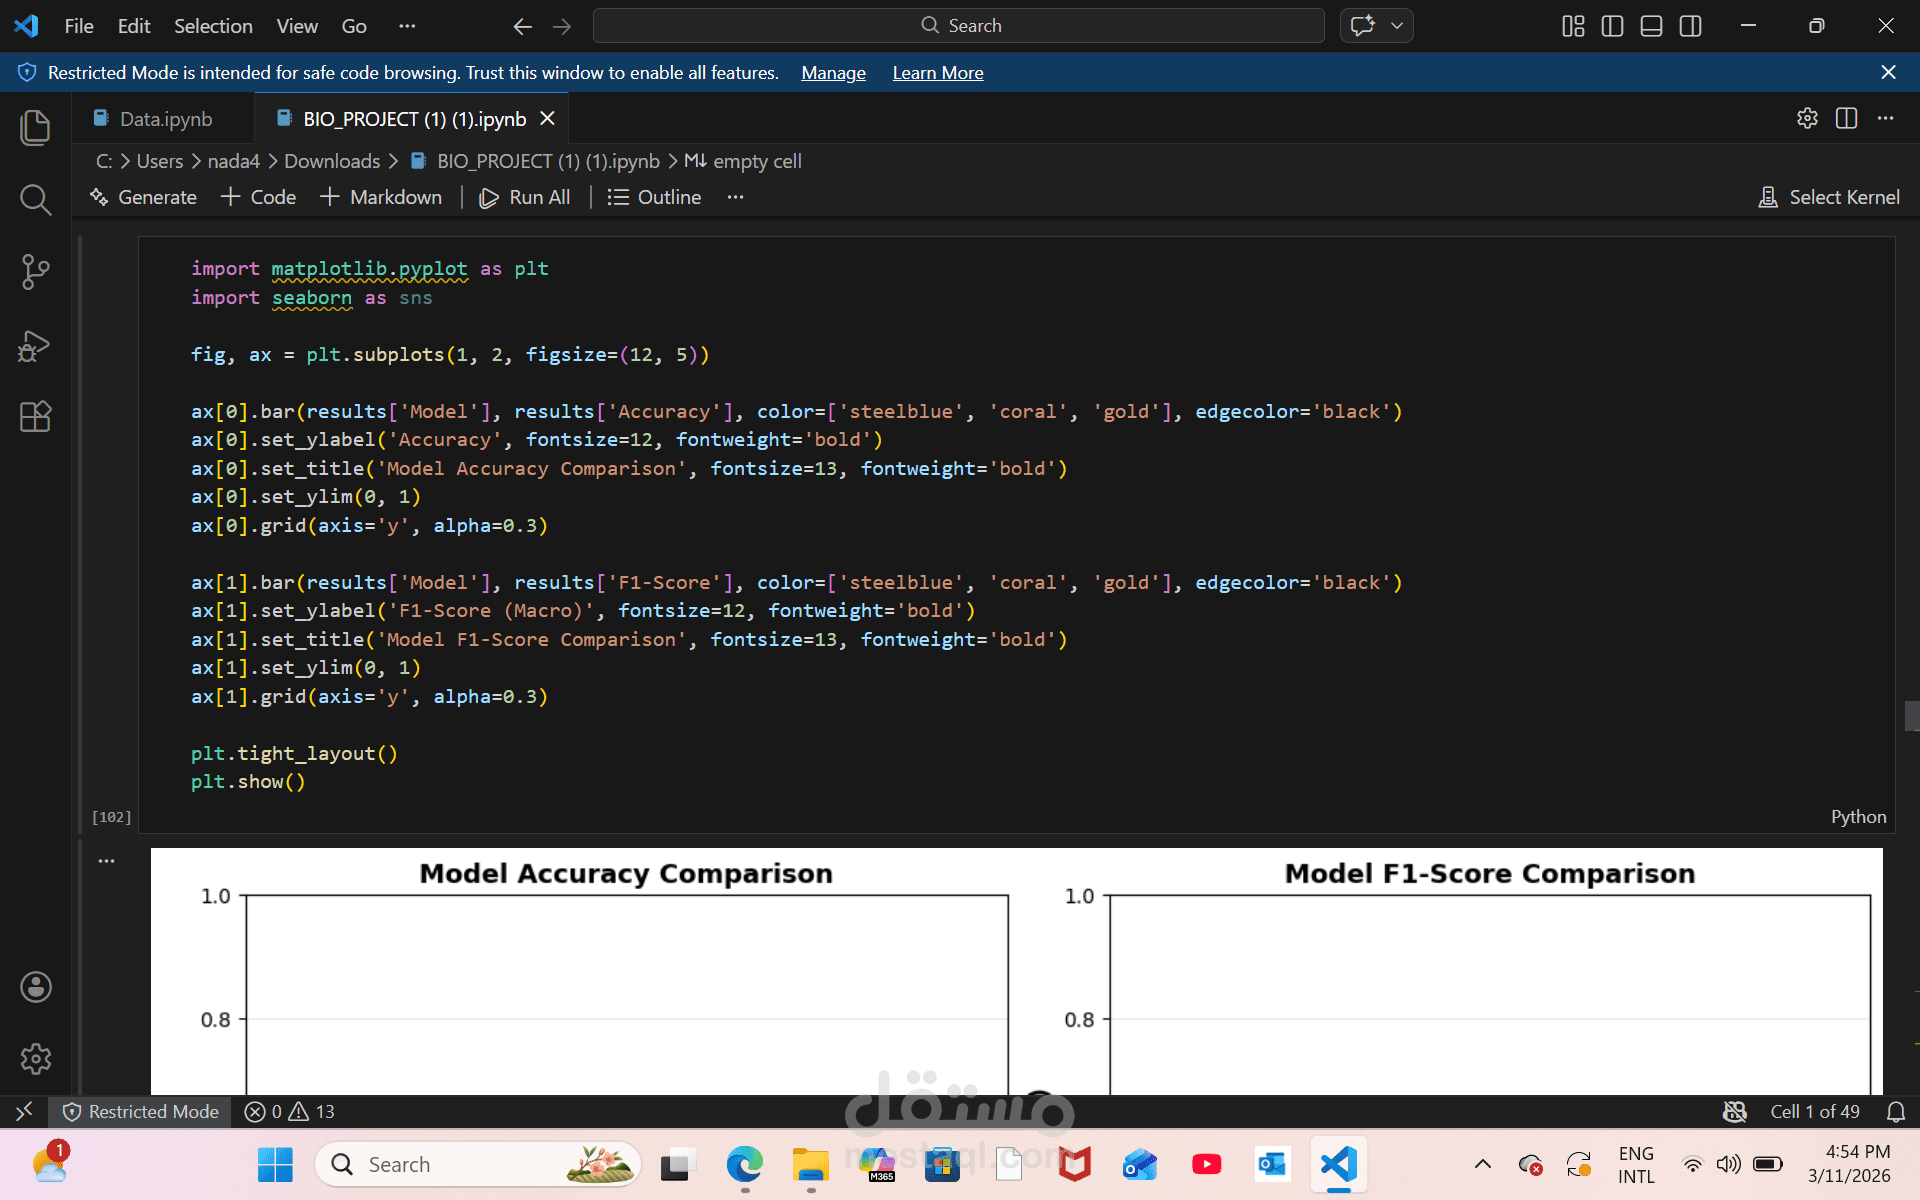1920x1200 pixels.
Task: Expand the notebook toolbar more actions menu
Action: 735,197
